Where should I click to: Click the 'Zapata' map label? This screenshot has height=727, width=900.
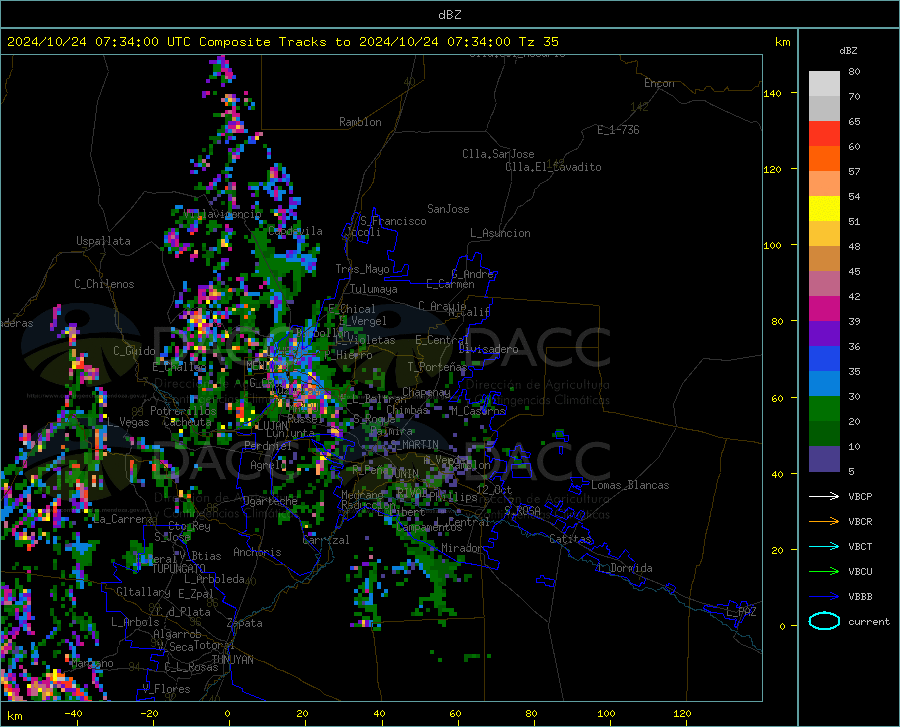coord(245,623)
